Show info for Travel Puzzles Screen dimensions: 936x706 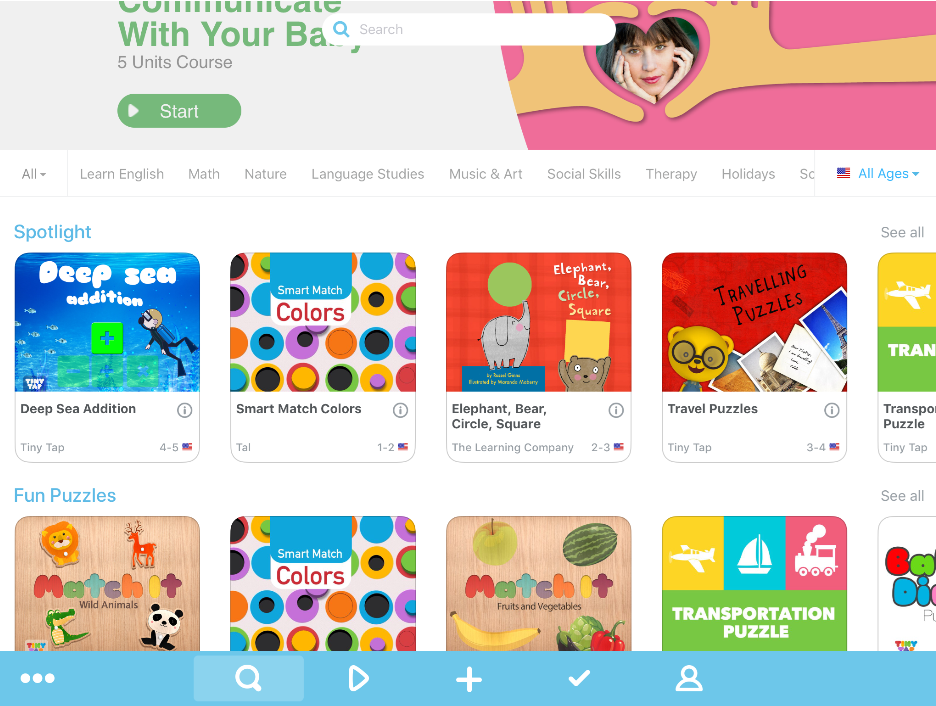tap(832, 410)
